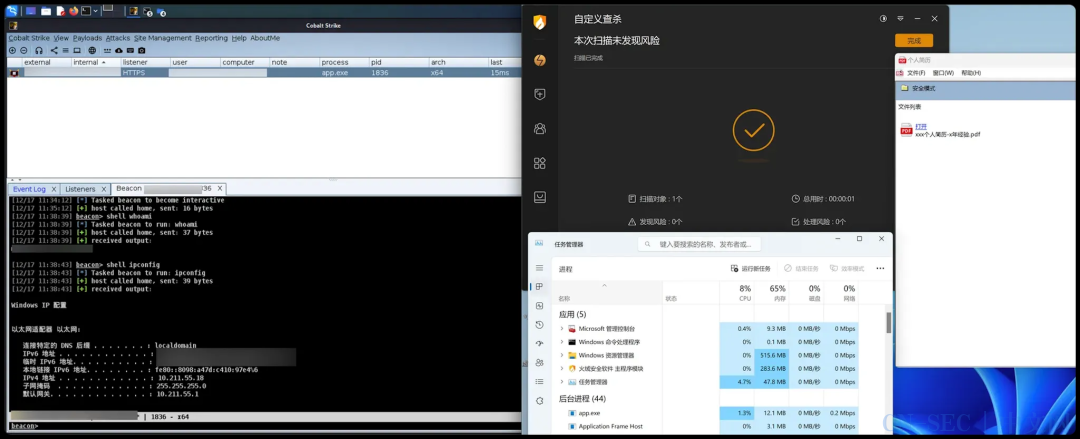The height and width of the screenshot is (439, 1080).
Task: Open the Attacks menu
Action: point(118,38)
